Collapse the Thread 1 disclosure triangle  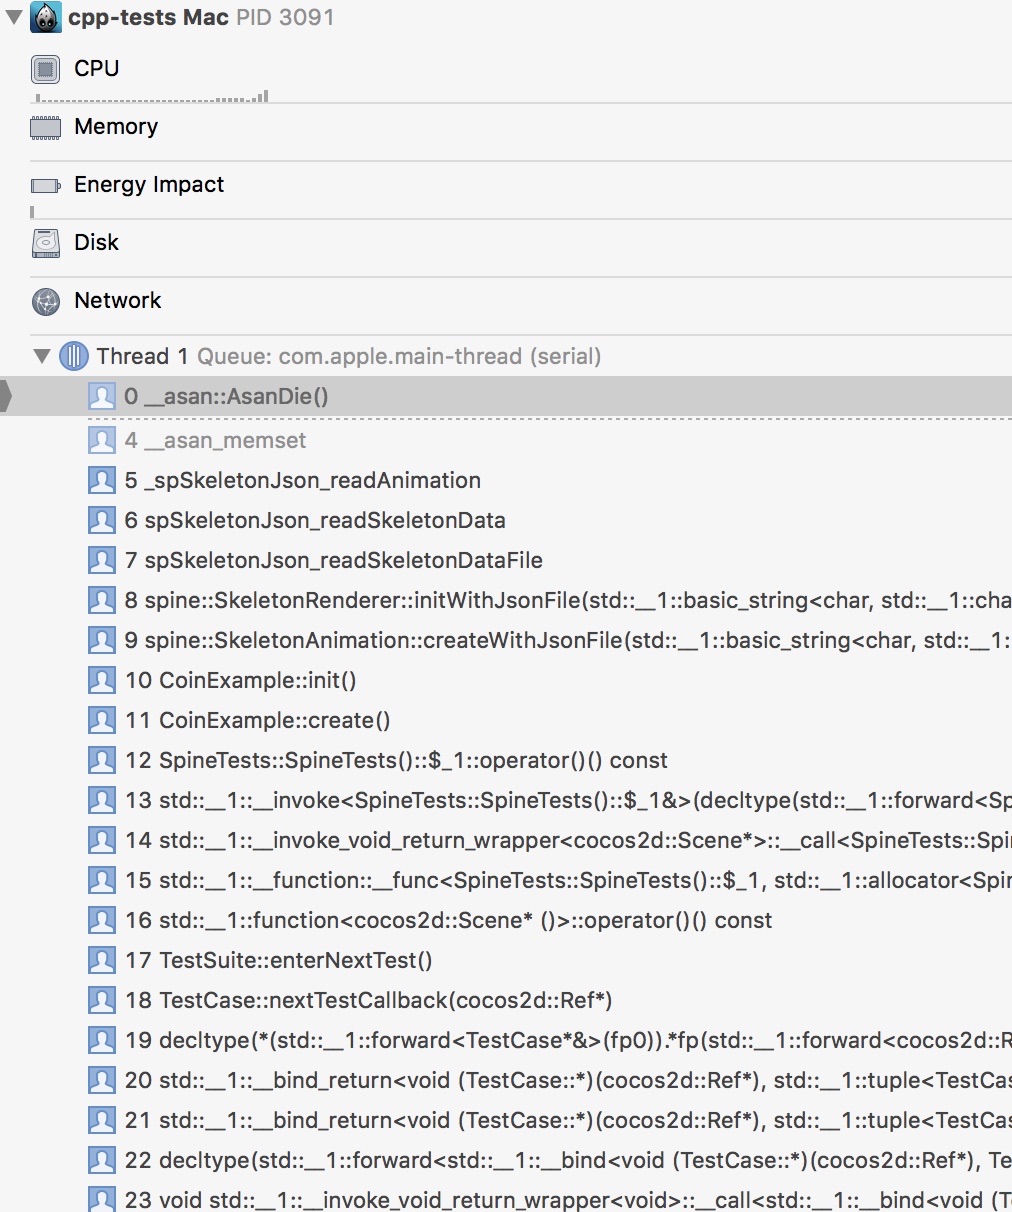coord(42,356)
